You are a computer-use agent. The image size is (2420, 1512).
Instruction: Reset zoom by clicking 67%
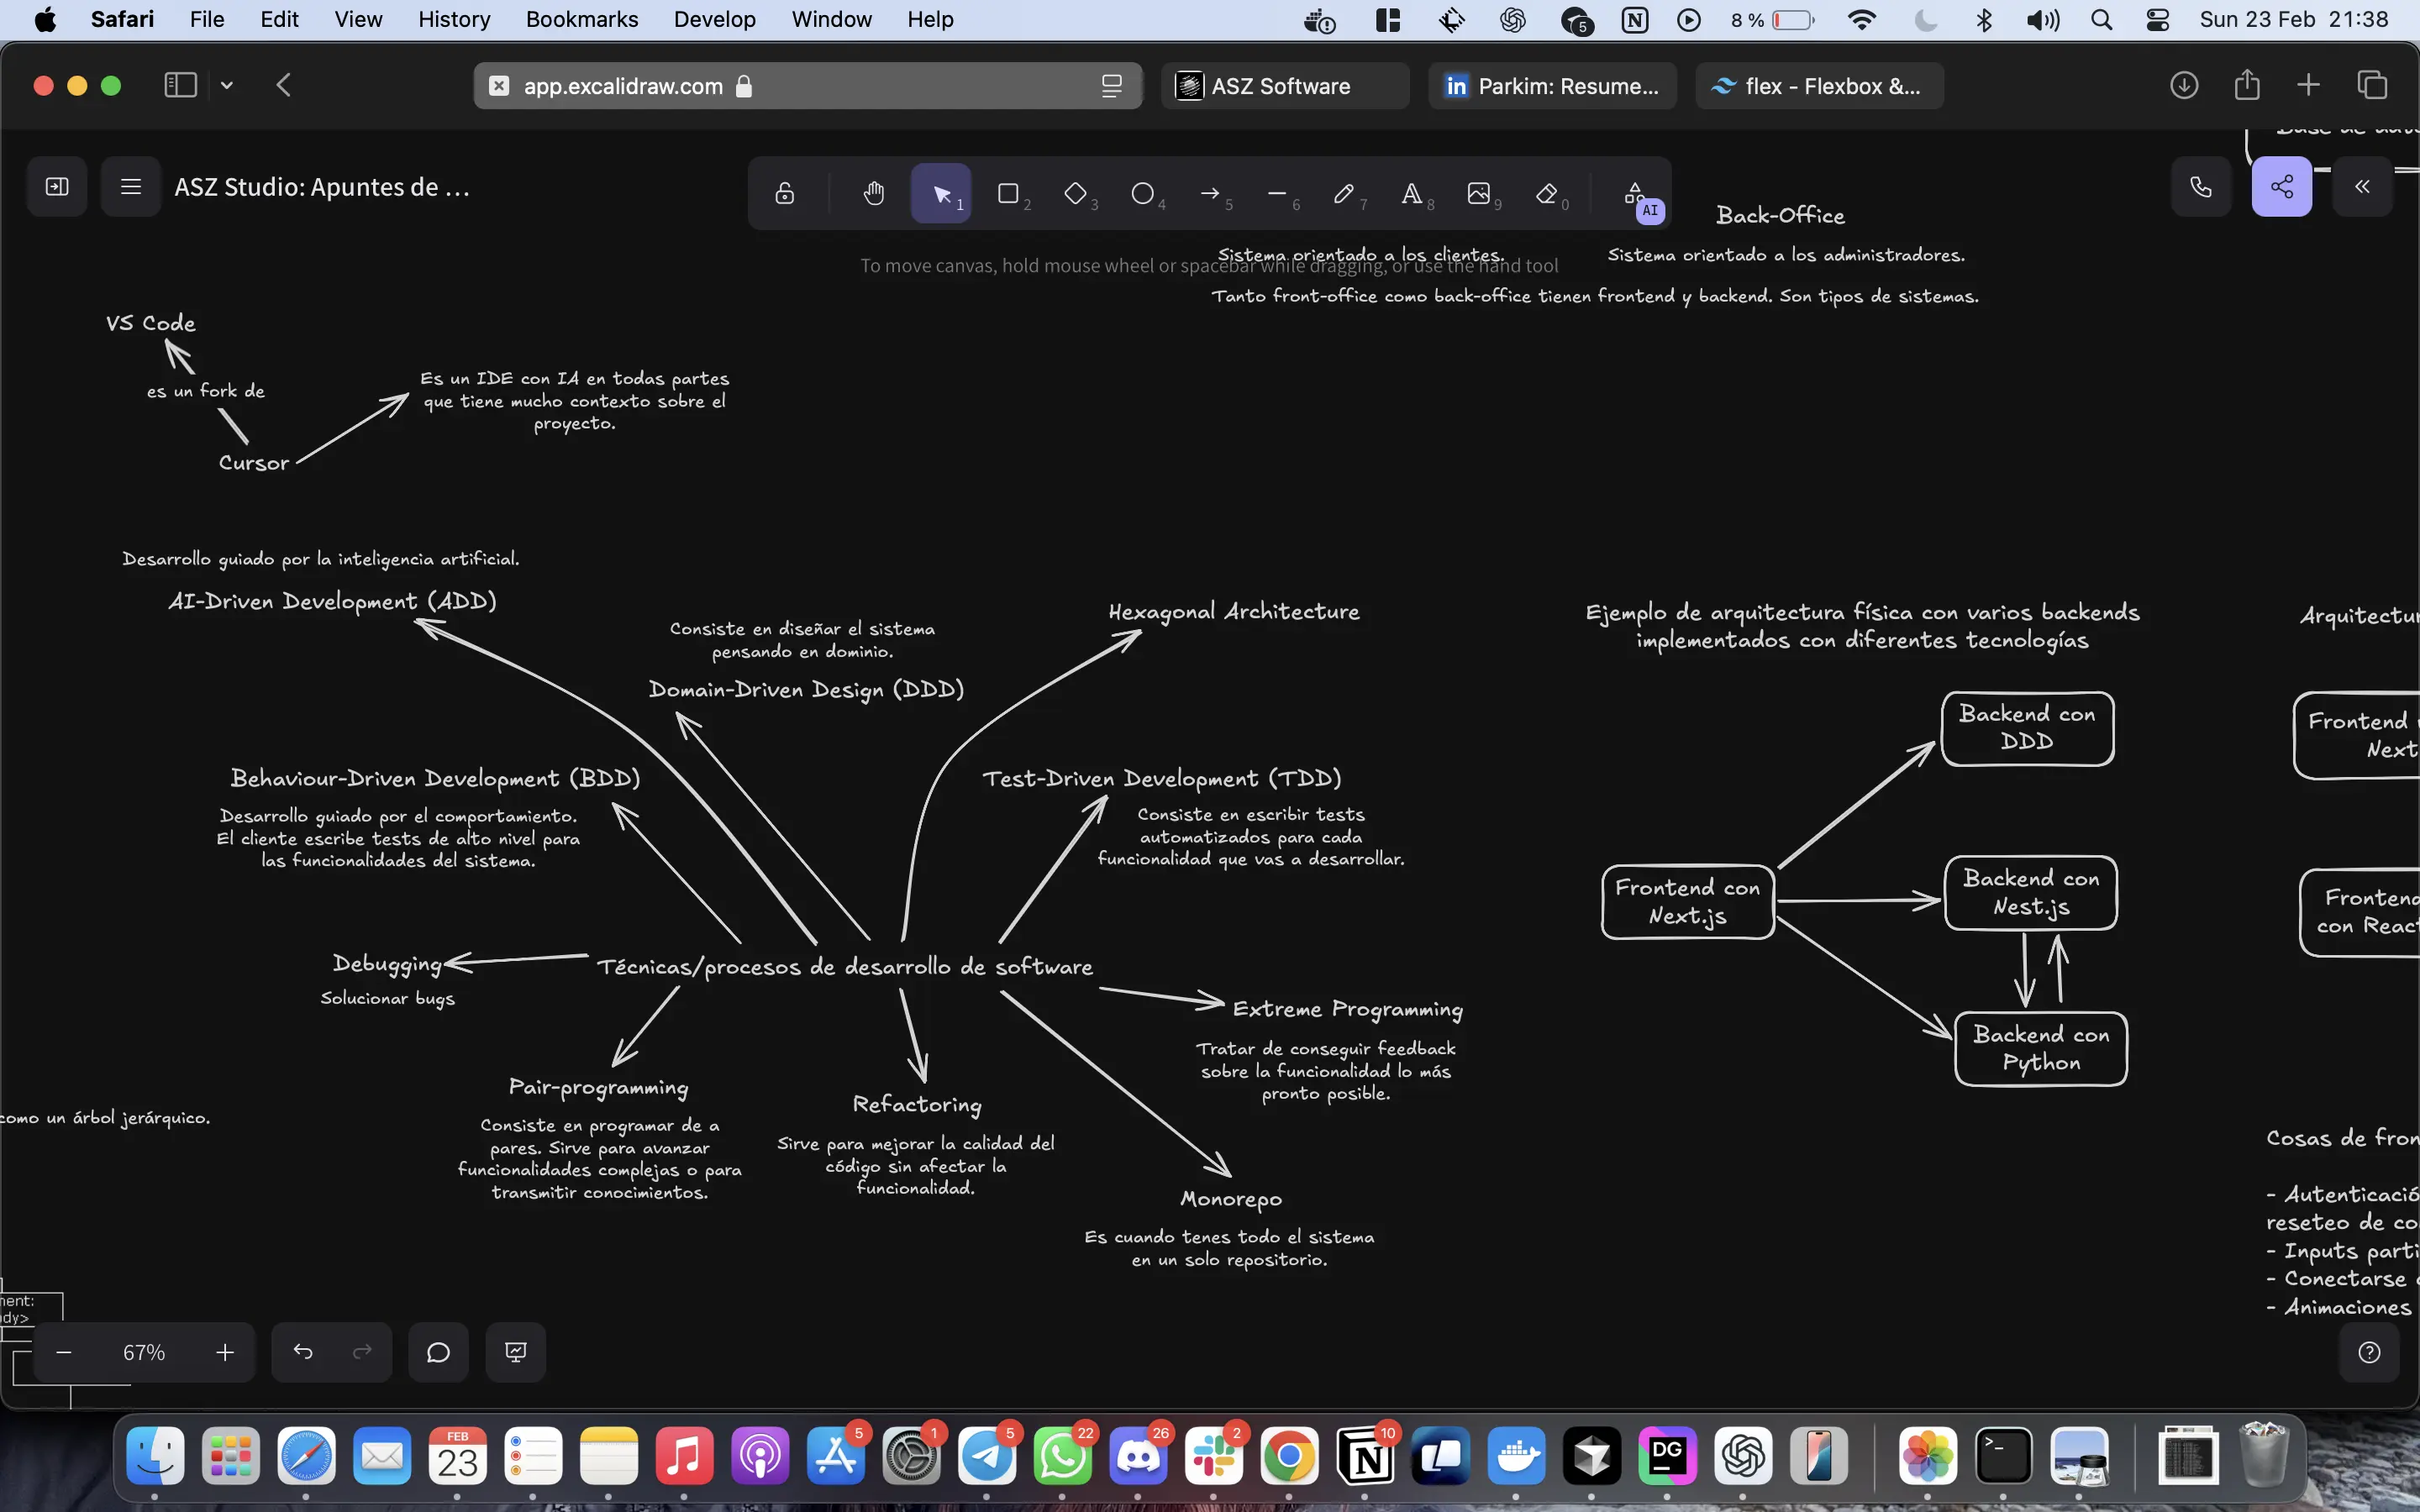pyautogui.click(x=144, y=1352)
